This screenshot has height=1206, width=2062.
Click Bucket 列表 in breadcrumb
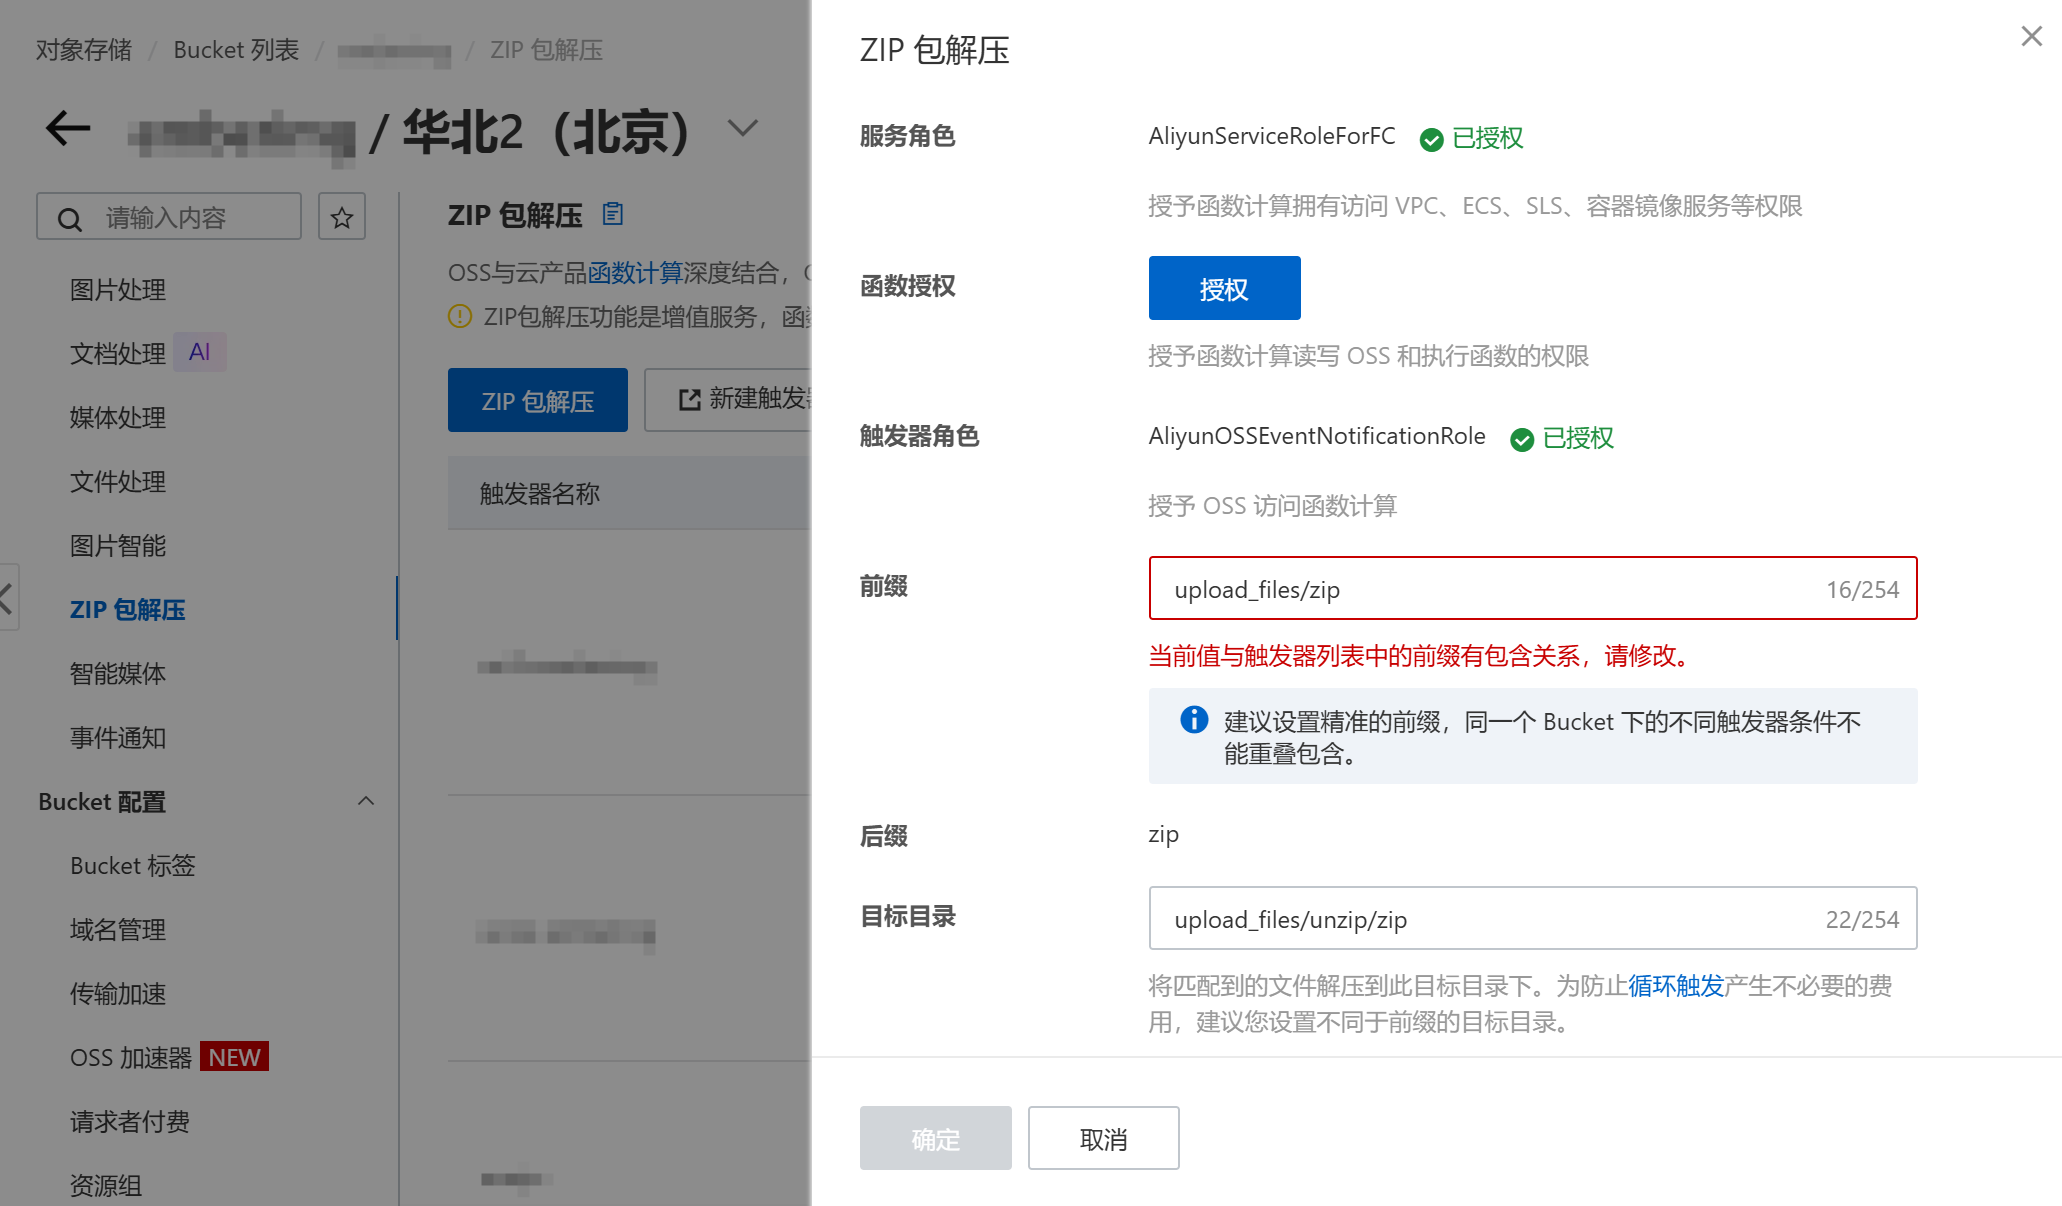[x=236, y=50]
